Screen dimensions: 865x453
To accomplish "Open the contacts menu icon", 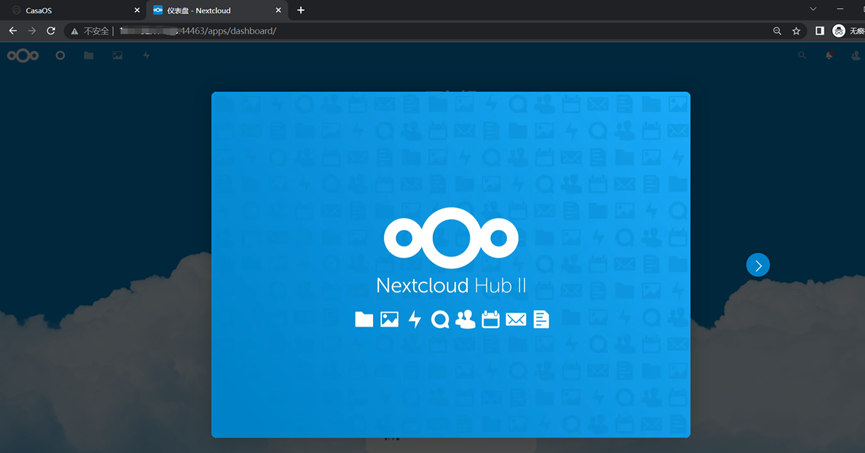I will tap(856, 55).
